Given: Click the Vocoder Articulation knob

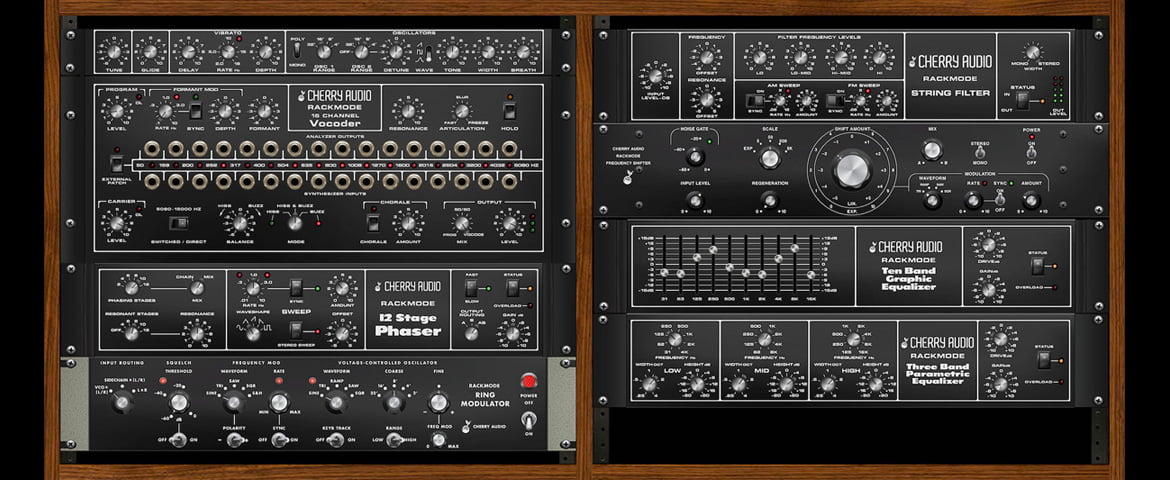Looking at the screenshot, I should click(463, 112).
